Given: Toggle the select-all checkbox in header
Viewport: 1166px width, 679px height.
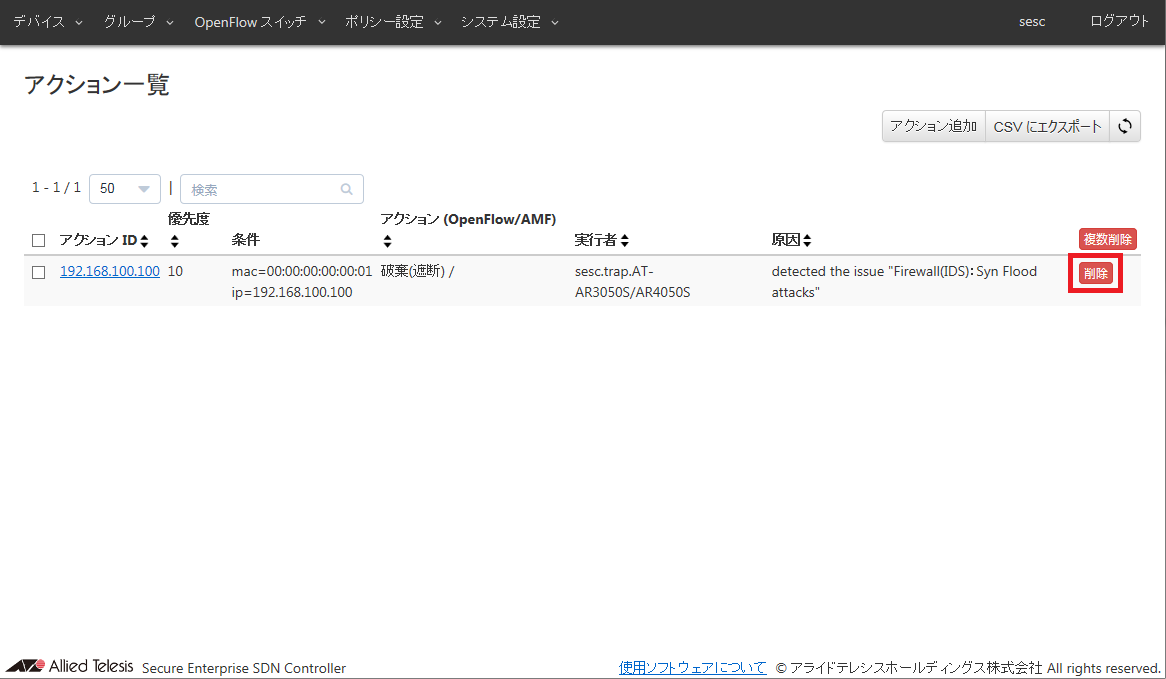Looking at the screenshot, I should click(x=39, y=241).
